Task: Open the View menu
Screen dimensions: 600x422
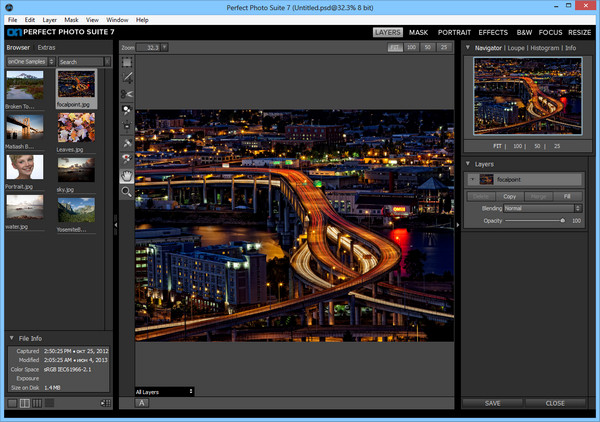Action: [x=92, y=20]
